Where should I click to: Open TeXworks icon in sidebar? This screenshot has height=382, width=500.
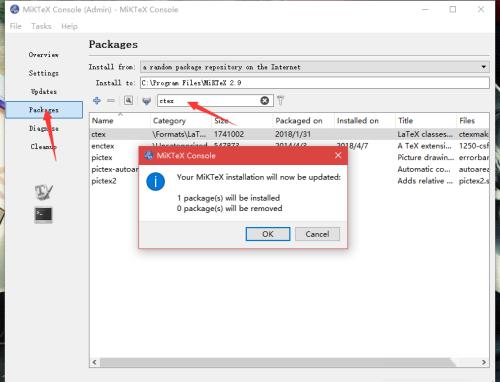(44, 192)
